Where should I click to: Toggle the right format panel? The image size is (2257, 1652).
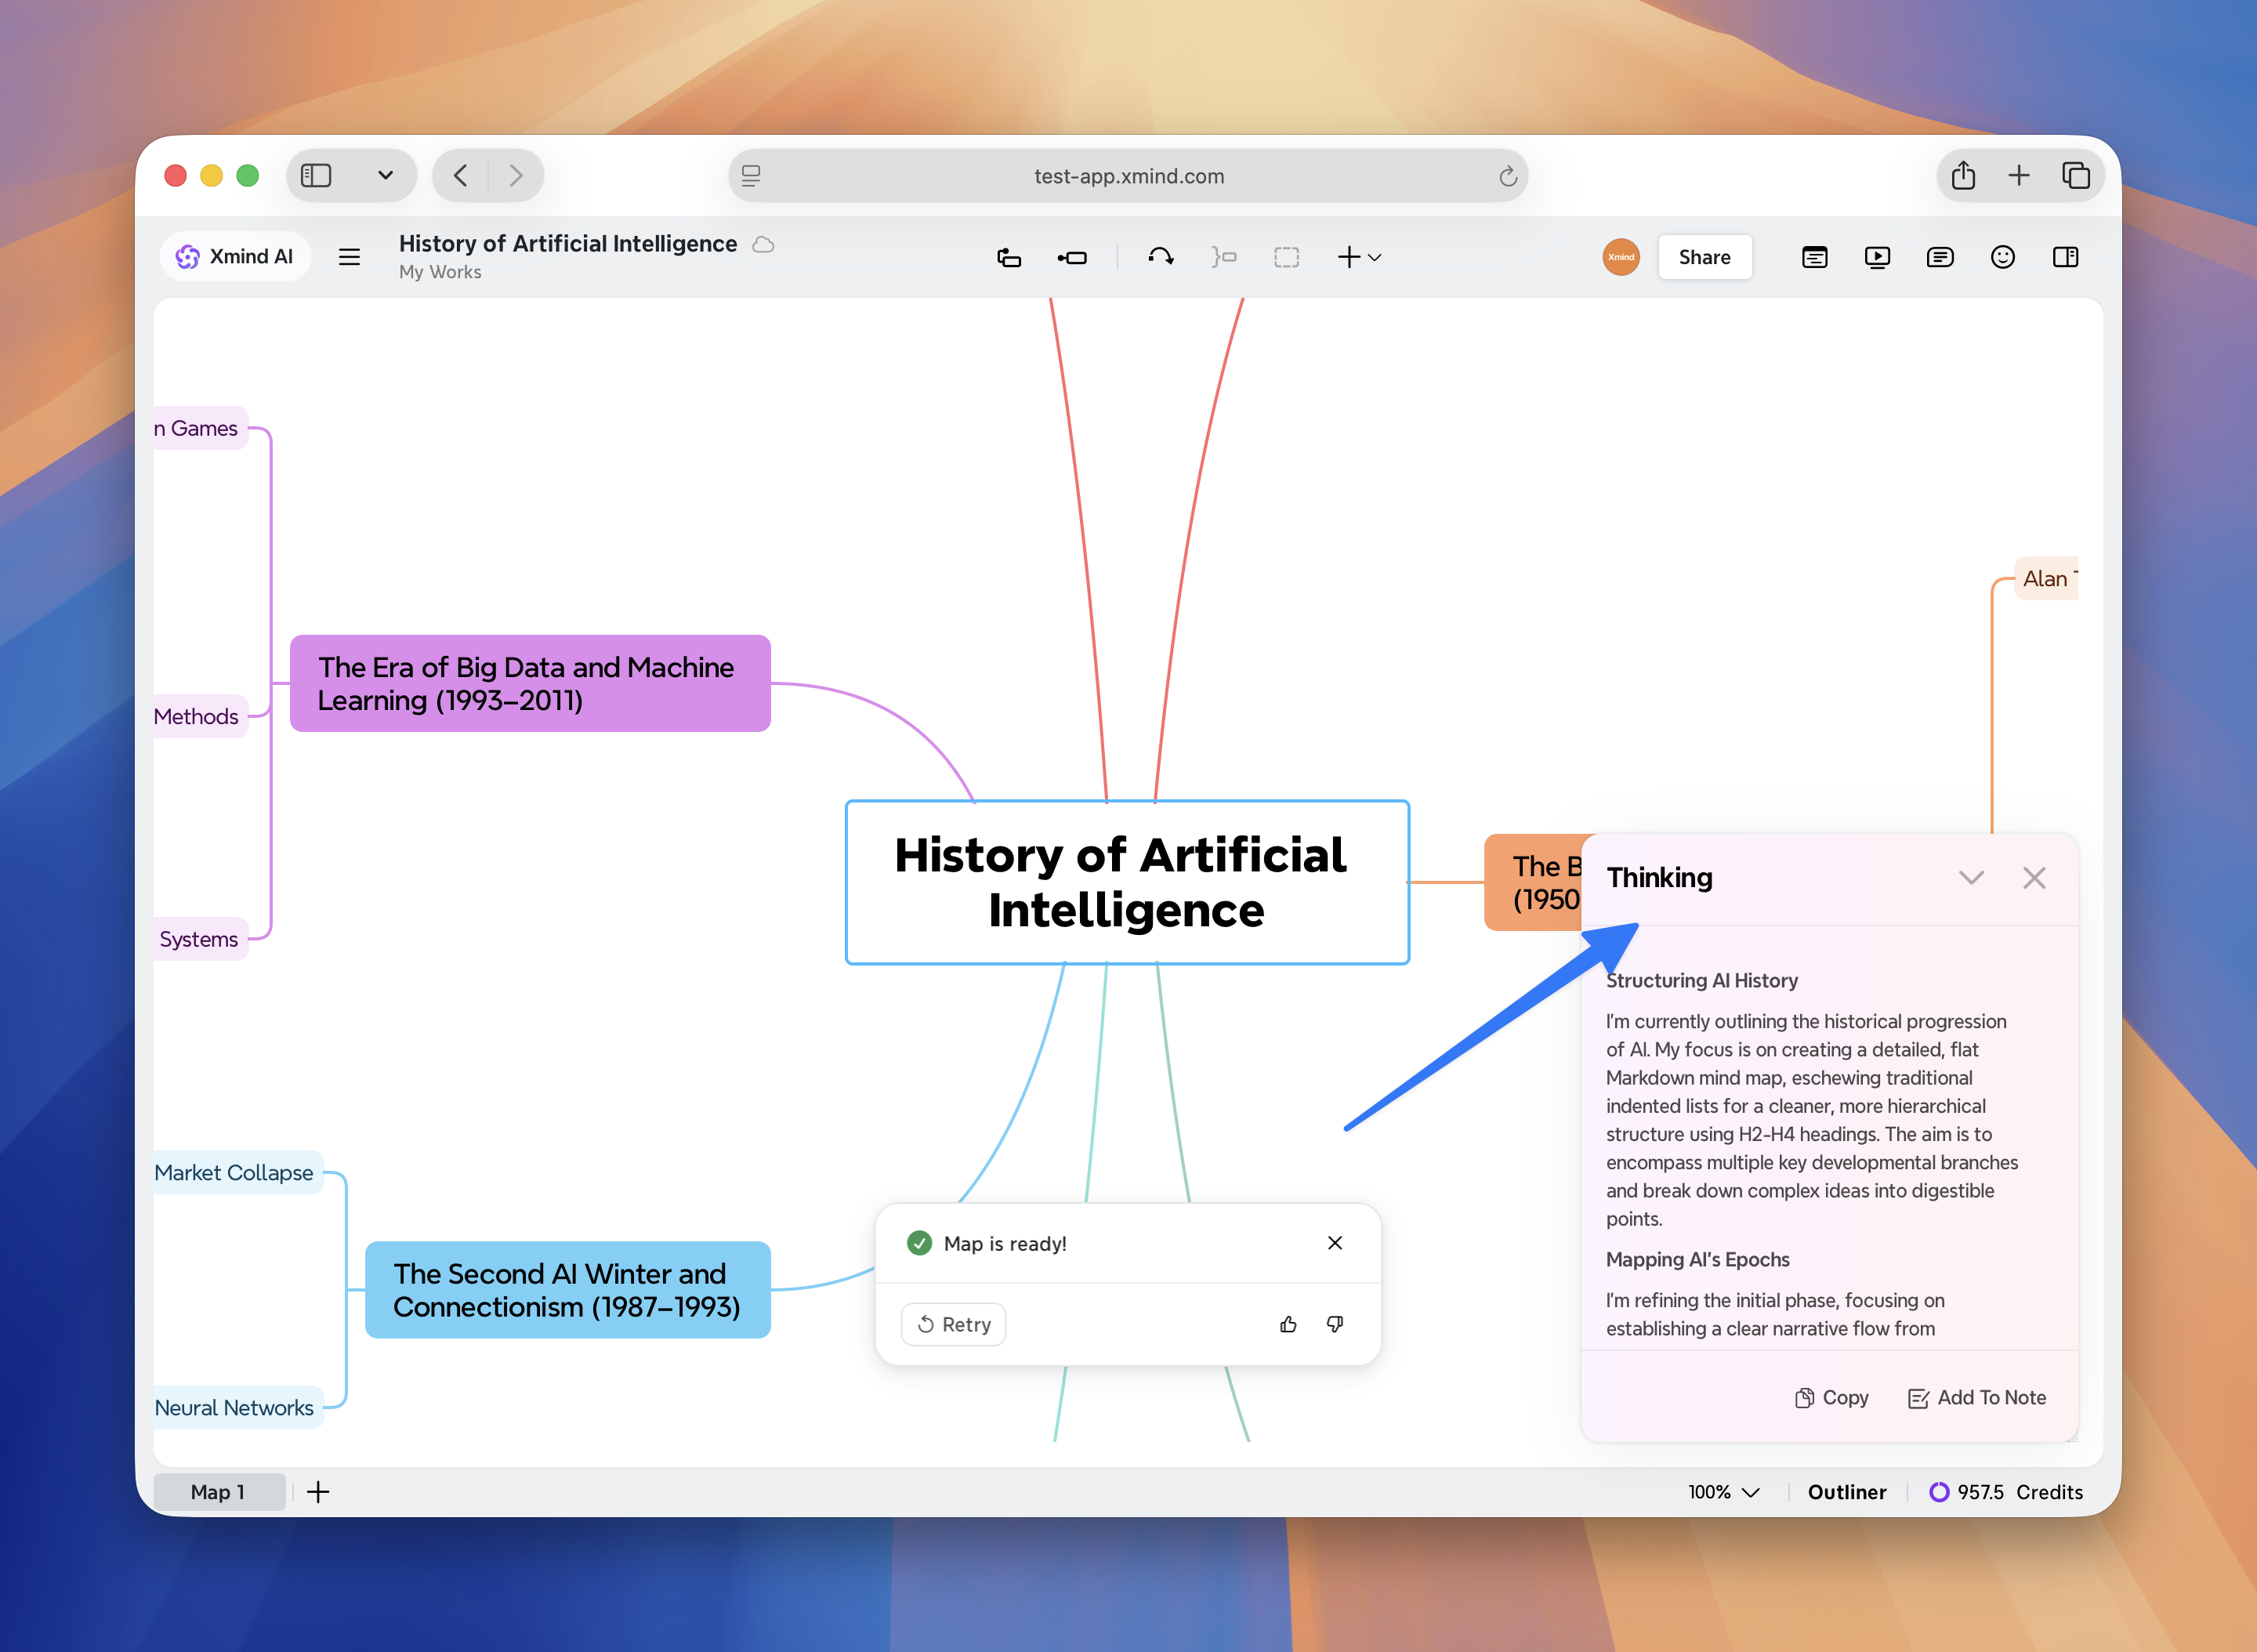[x=2066, y=257]
